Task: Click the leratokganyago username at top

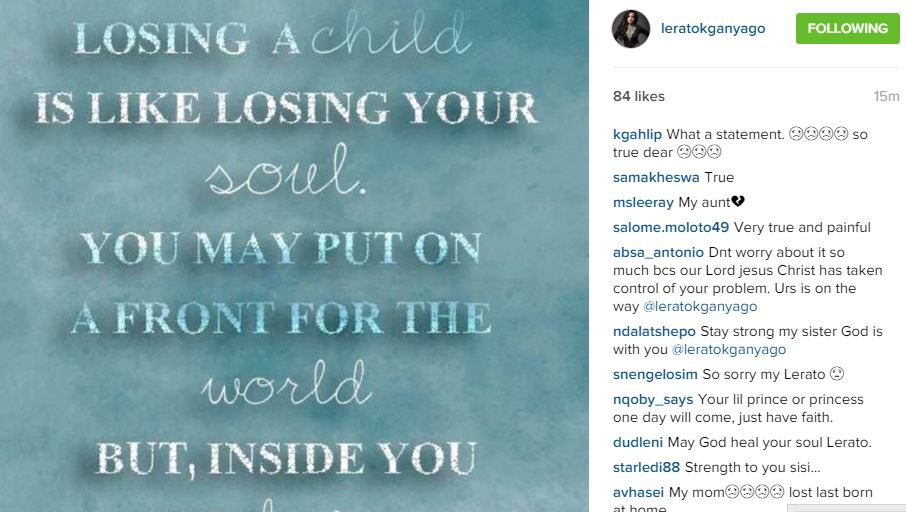Action: 713,28
